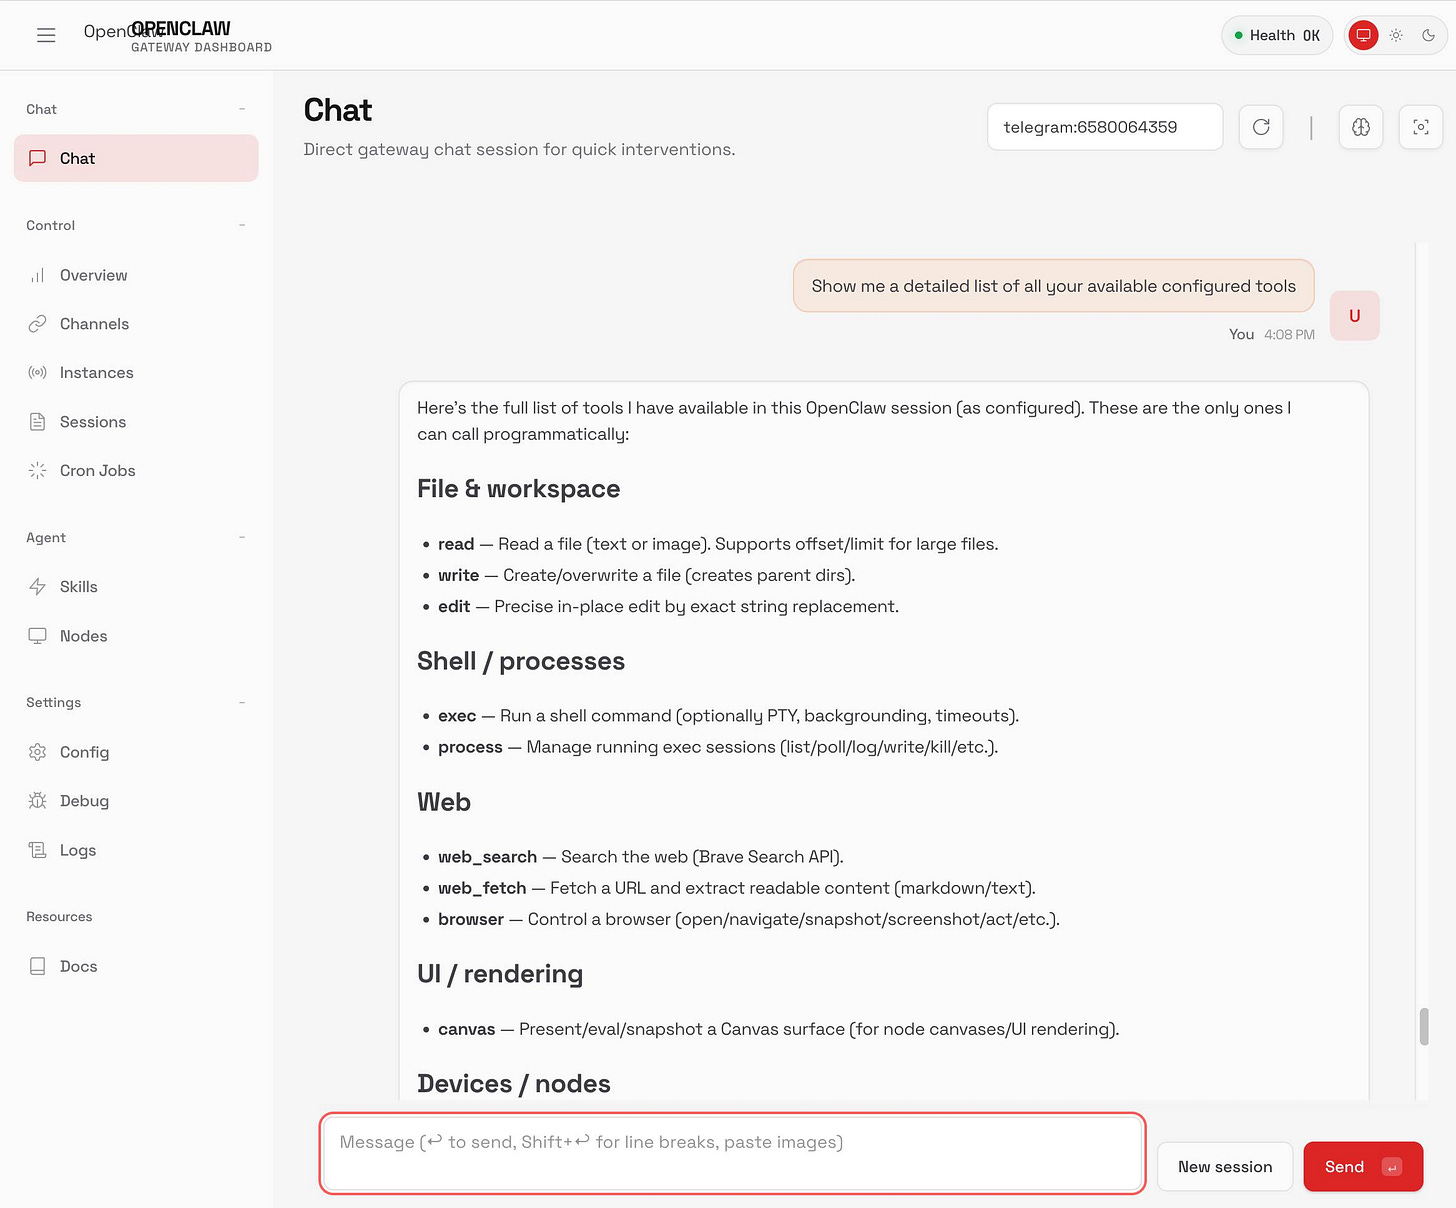Collapse the Control section
The width and height of the screenshot is (1456, 1208).
[241, 225]
